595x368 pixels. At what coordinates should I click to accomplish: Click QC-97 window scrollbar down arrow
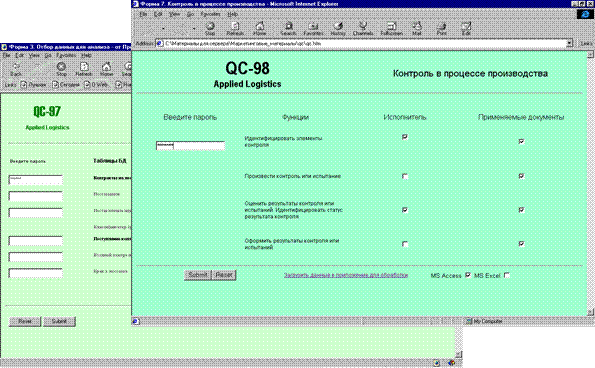point(458,354)
